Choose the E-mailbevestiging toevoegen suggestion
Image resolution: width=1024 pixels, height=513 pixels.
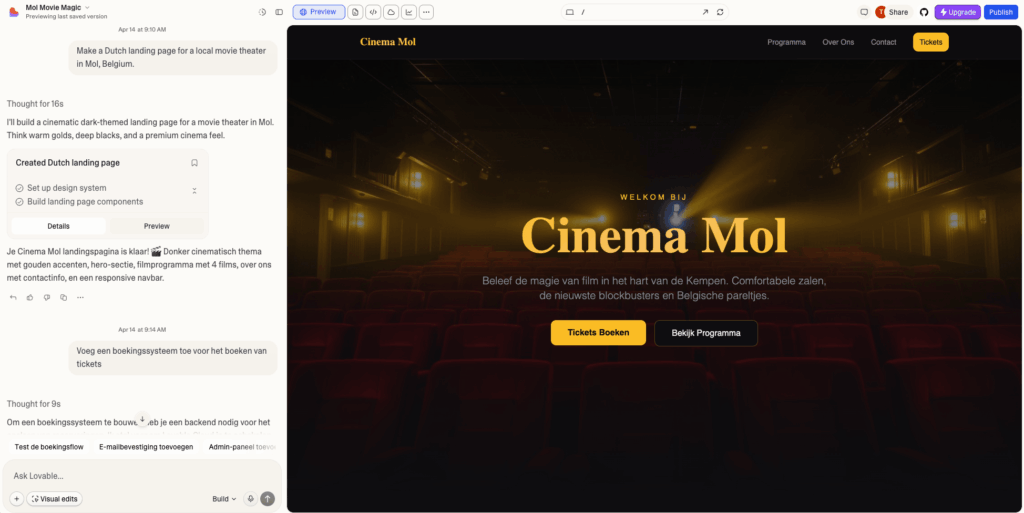click(146, 447)
